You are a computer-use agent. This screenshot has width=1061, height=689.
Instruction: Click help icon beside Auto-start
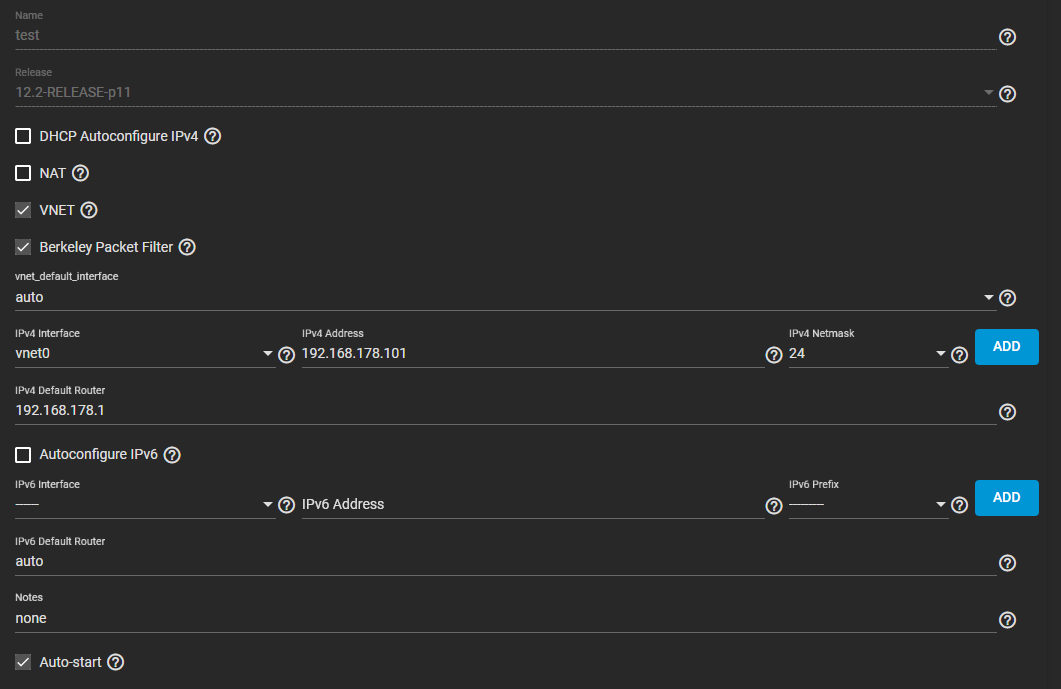(x=116, y=662)
